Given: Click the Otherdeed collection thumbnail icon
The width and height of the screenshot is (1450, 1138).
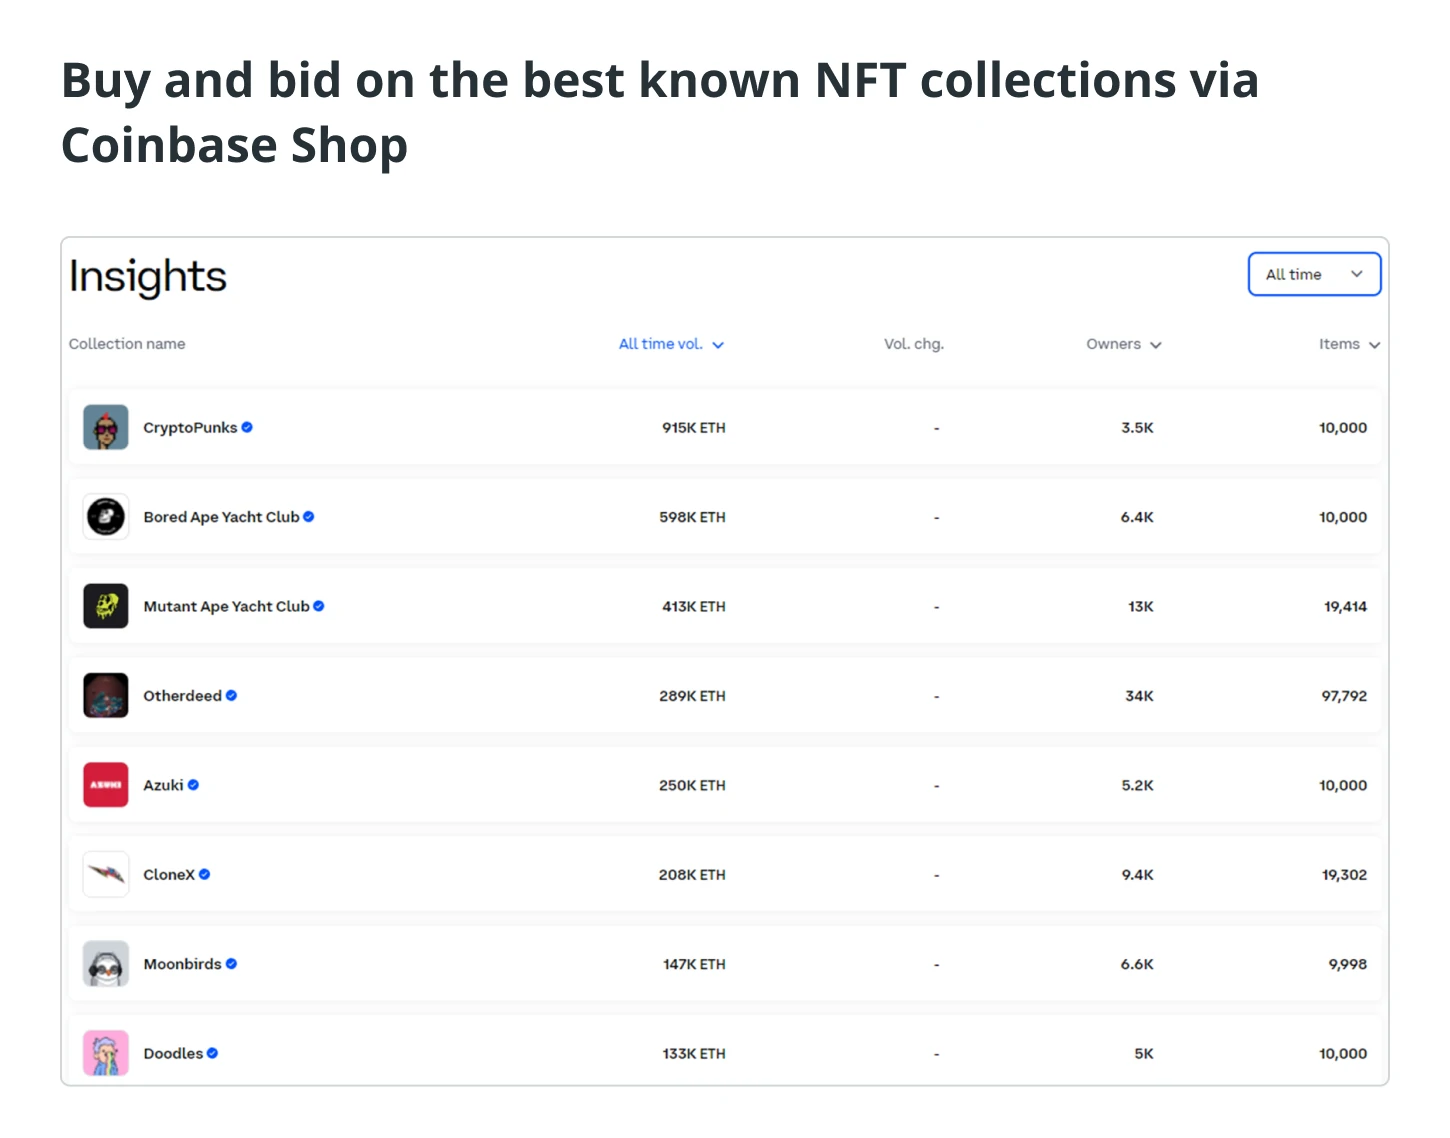Looking at the screenshot, I should click(x=106, y=695).
